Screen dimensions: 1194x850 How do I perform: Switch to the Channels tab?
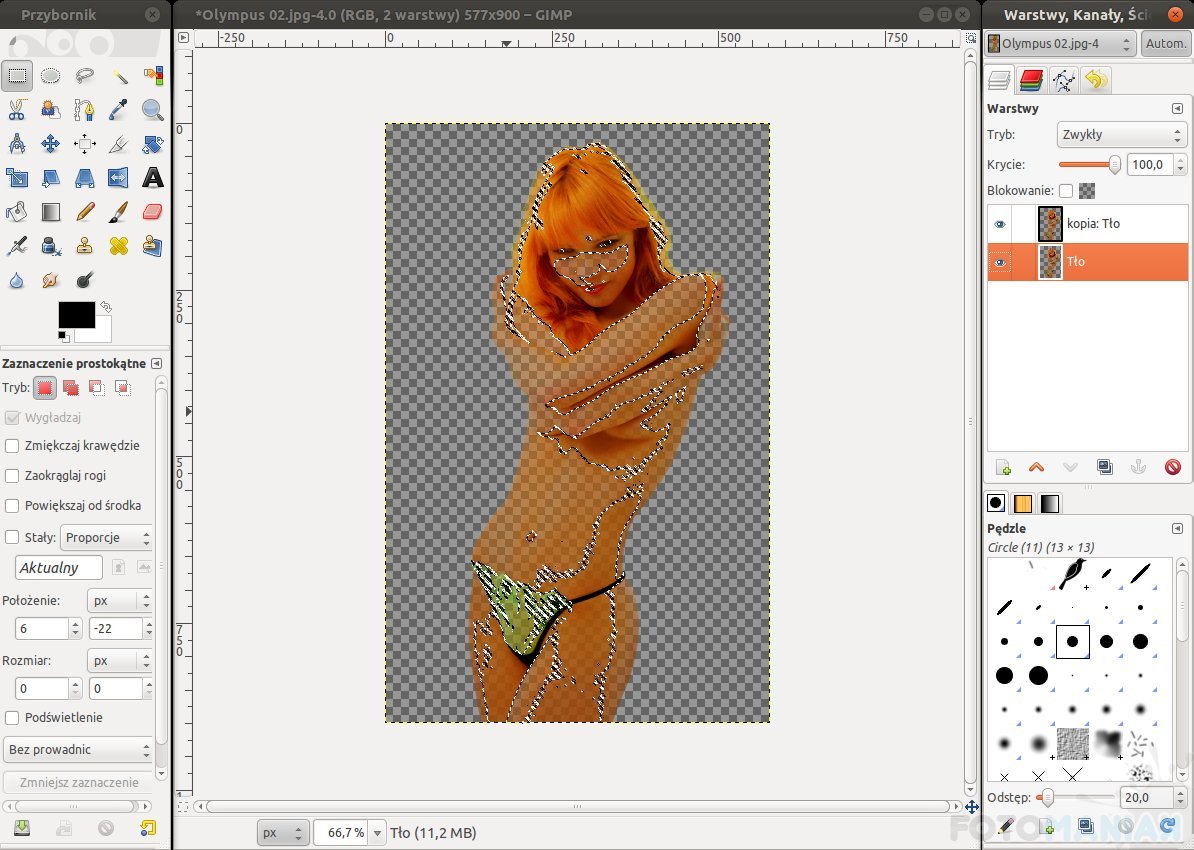(x=1032, y=81)
